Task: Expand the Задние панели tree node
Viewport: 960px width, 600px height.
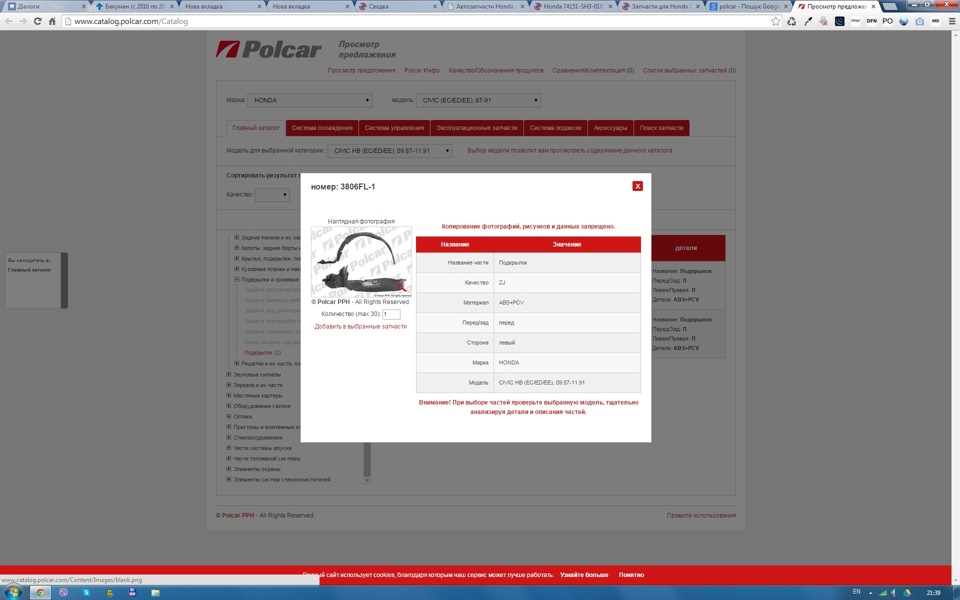Action: pos(236,238)
